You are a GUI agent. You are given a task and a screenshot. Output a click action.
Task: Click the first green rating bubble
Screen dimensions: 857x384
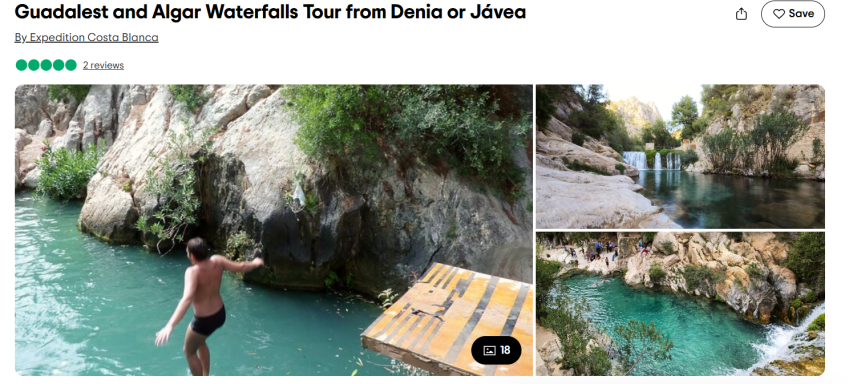click(21, 65)
